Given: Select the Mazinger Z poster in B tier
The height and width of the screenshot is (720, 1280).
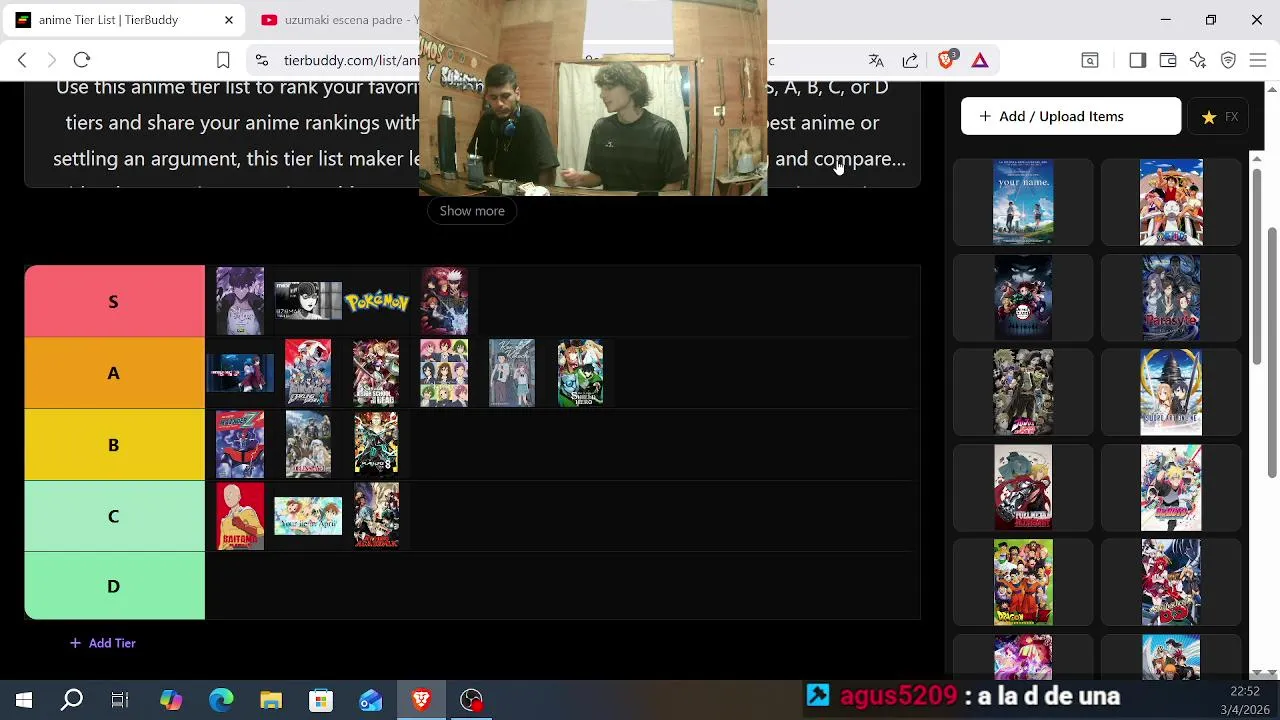Looking at the screenshot, I should point(240,445).
